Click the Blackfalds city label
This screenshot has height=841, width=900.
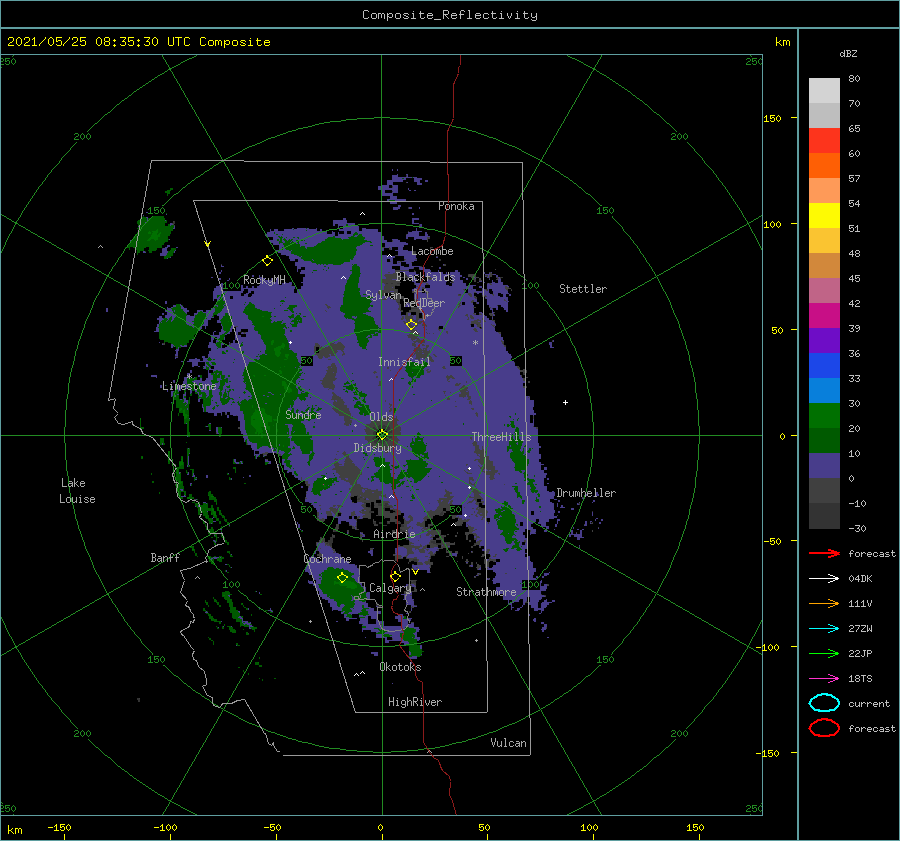click(425, 277)
